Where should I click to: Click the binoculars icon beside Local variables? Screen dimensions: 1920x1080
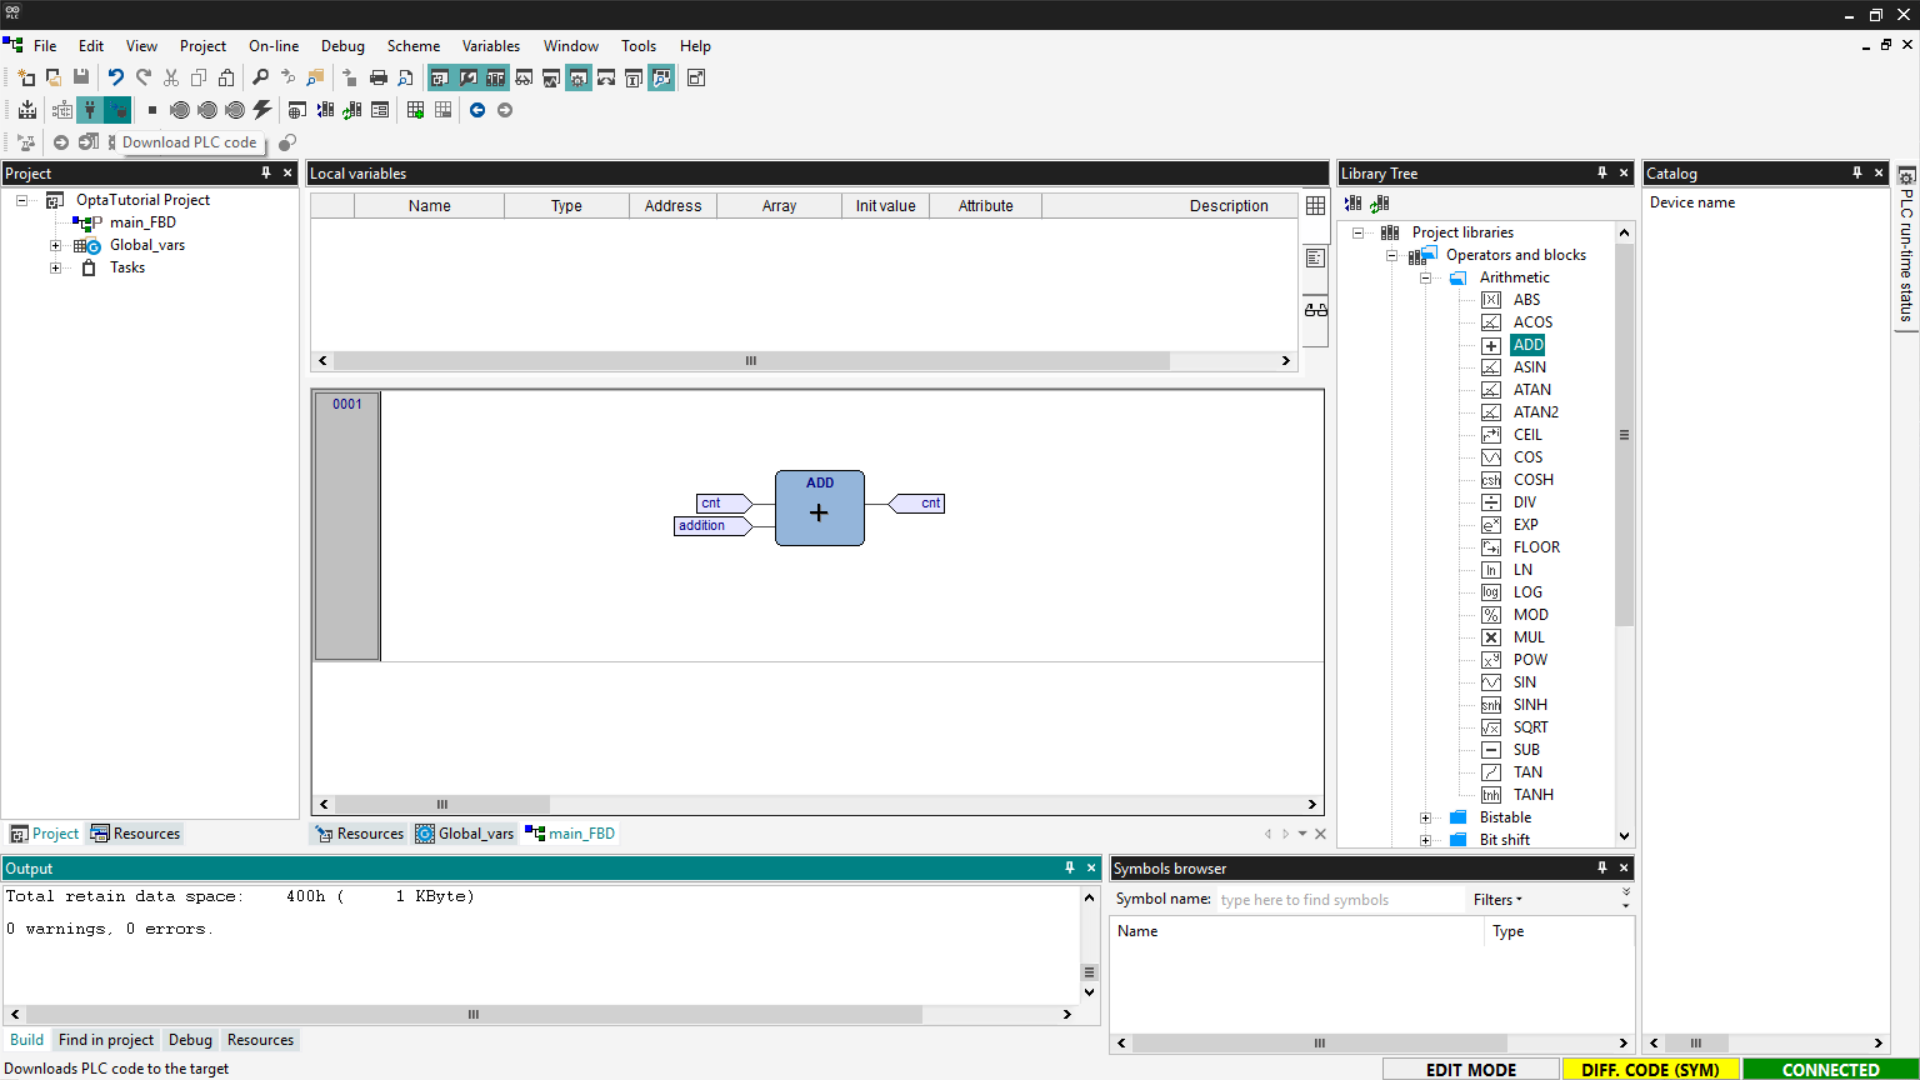[x=1315, y=310]
